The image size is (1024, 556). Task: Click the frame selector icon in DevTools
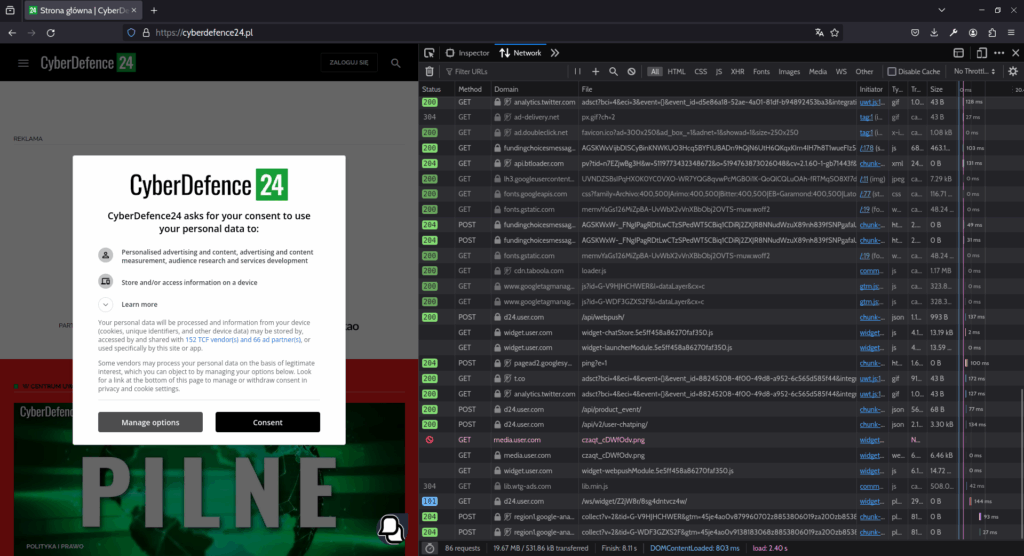pyautogui.click(x=959, y=53)
